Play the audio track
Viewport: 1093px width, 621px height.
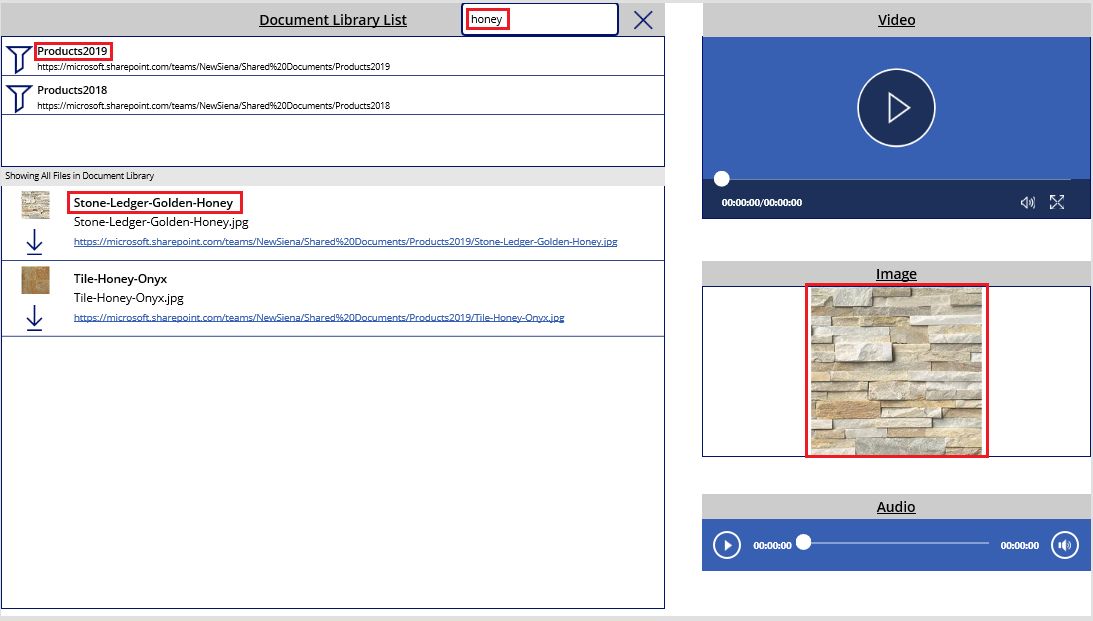click(726, 545)
